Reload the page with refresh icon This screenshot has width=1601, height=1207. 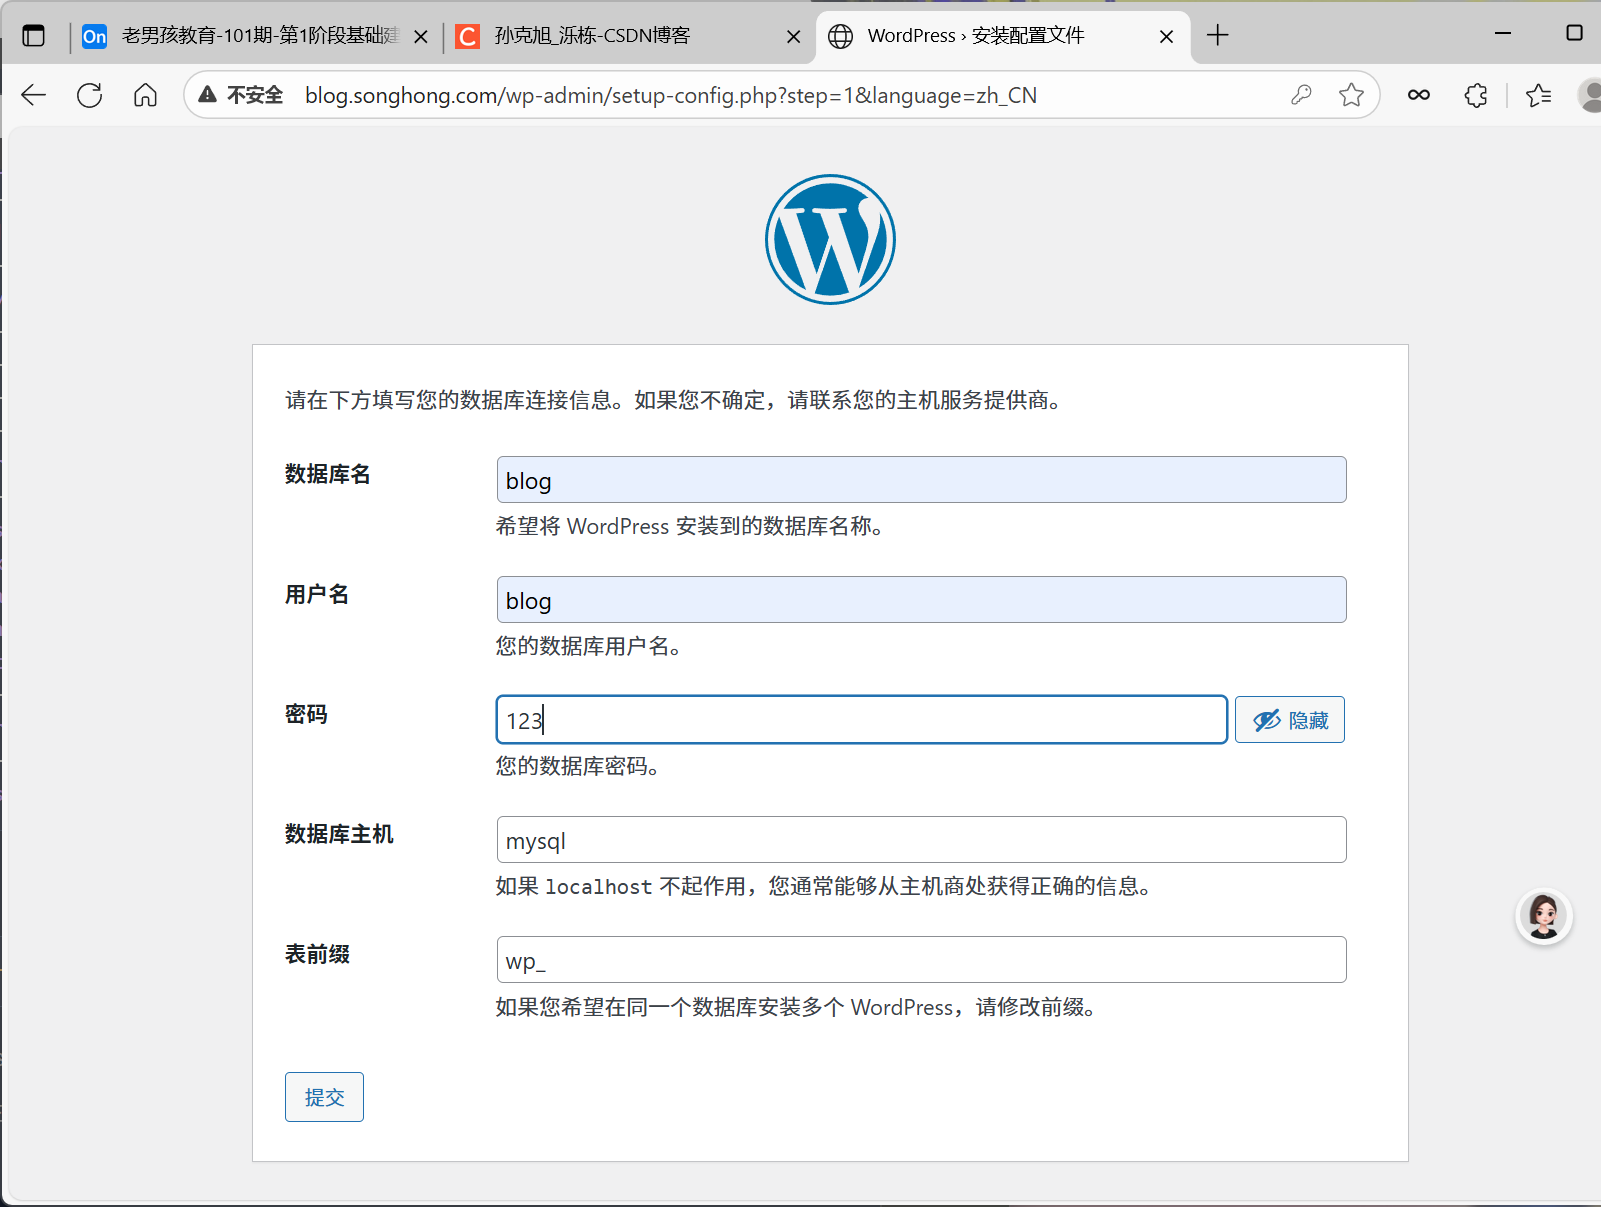click(90, 95)
